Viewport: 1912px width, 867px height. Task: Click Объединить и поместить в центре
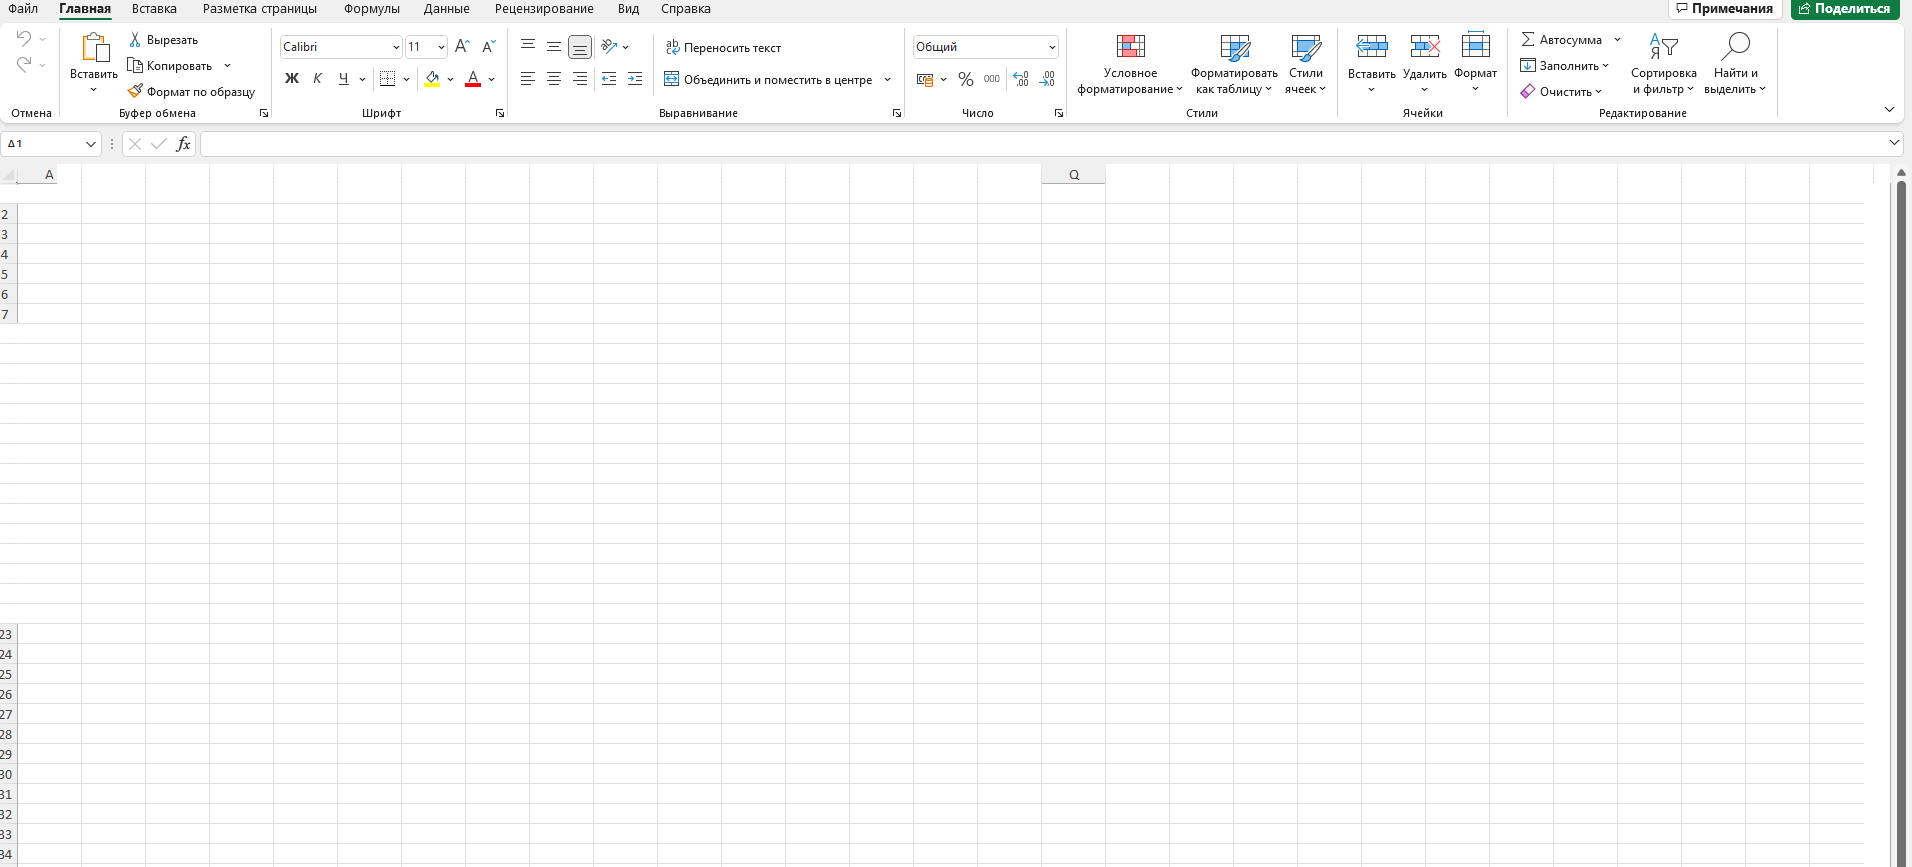768,80
